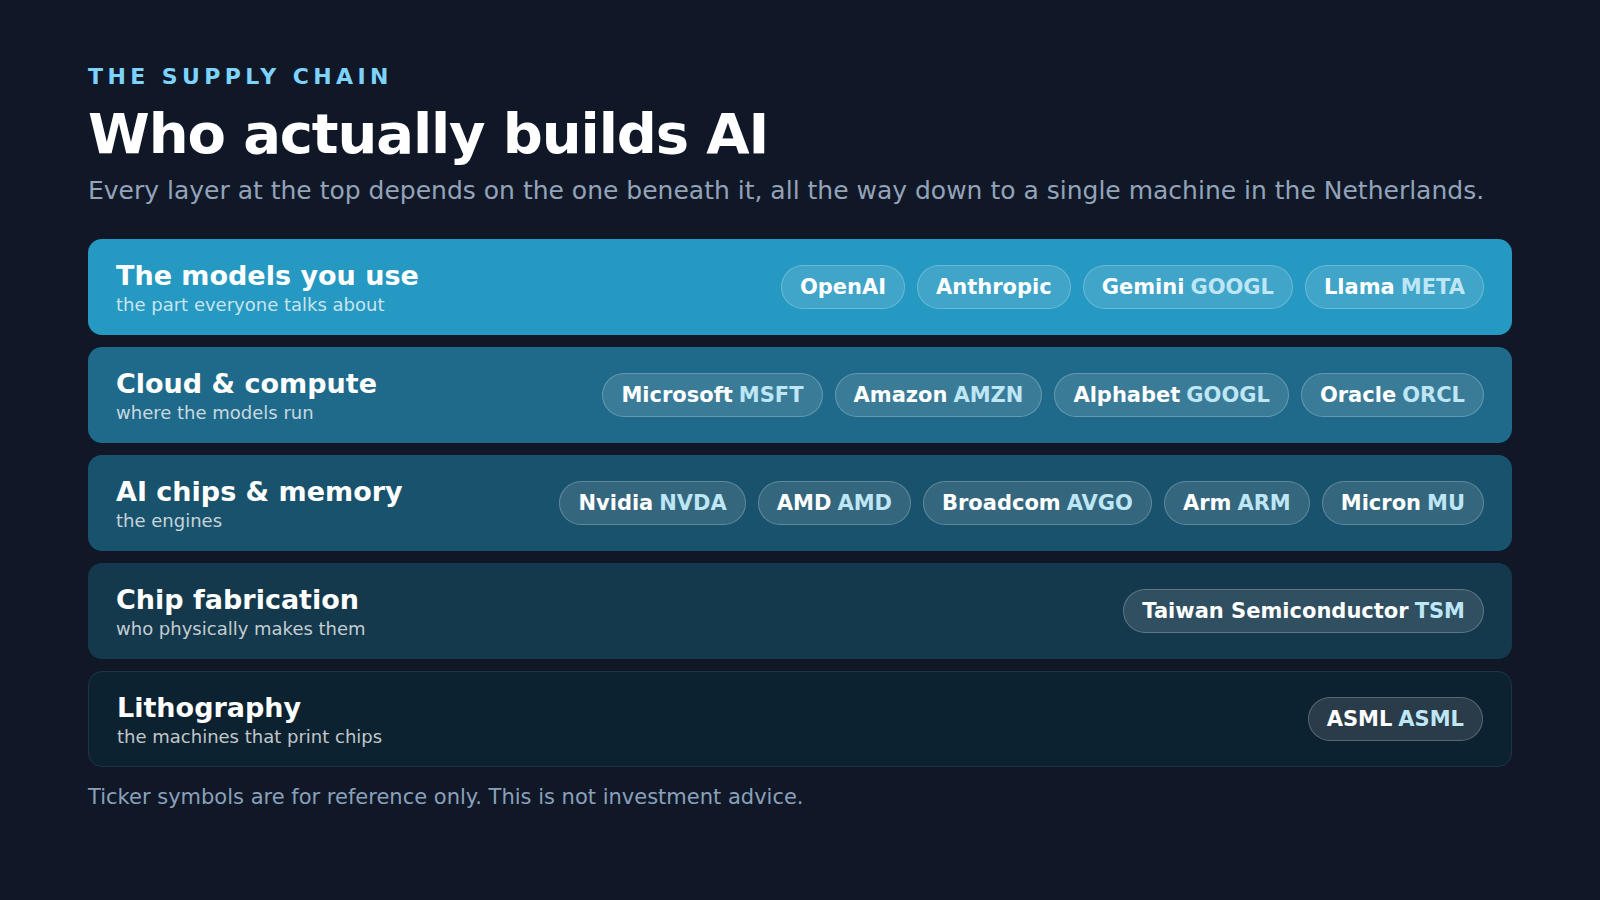Image resolution: width=1600 pixels, height=900 pixels.
Task: Click the OpenAI chip
Action: point(843,287)
